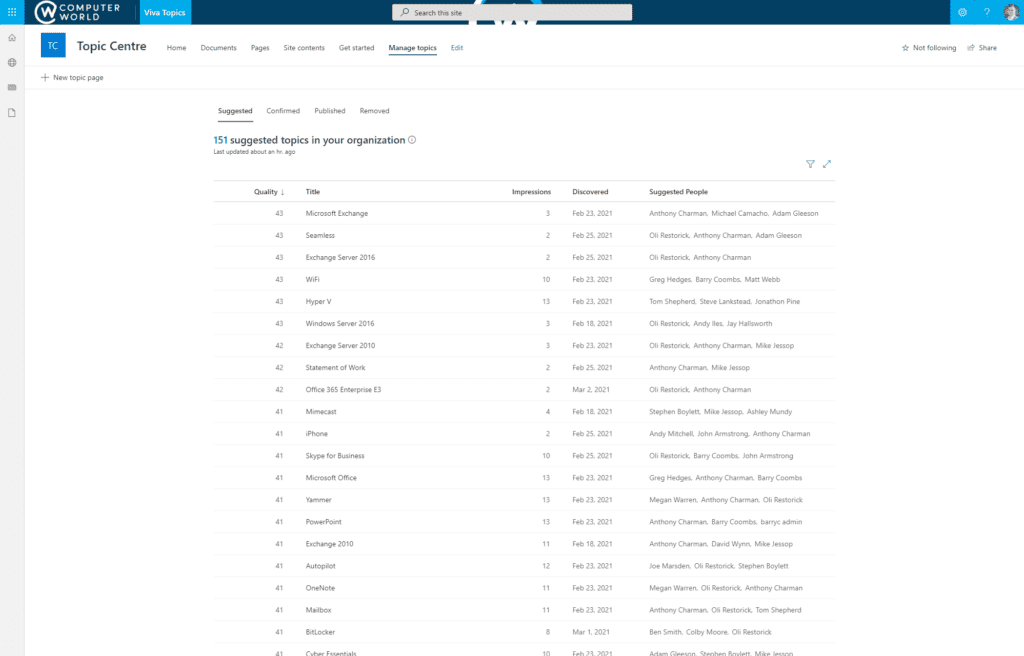The height and width of the screenshot is (656, 1024).
Task: Open the Autopilot topic
Action: pyautogui.click(x=320, y=566)
